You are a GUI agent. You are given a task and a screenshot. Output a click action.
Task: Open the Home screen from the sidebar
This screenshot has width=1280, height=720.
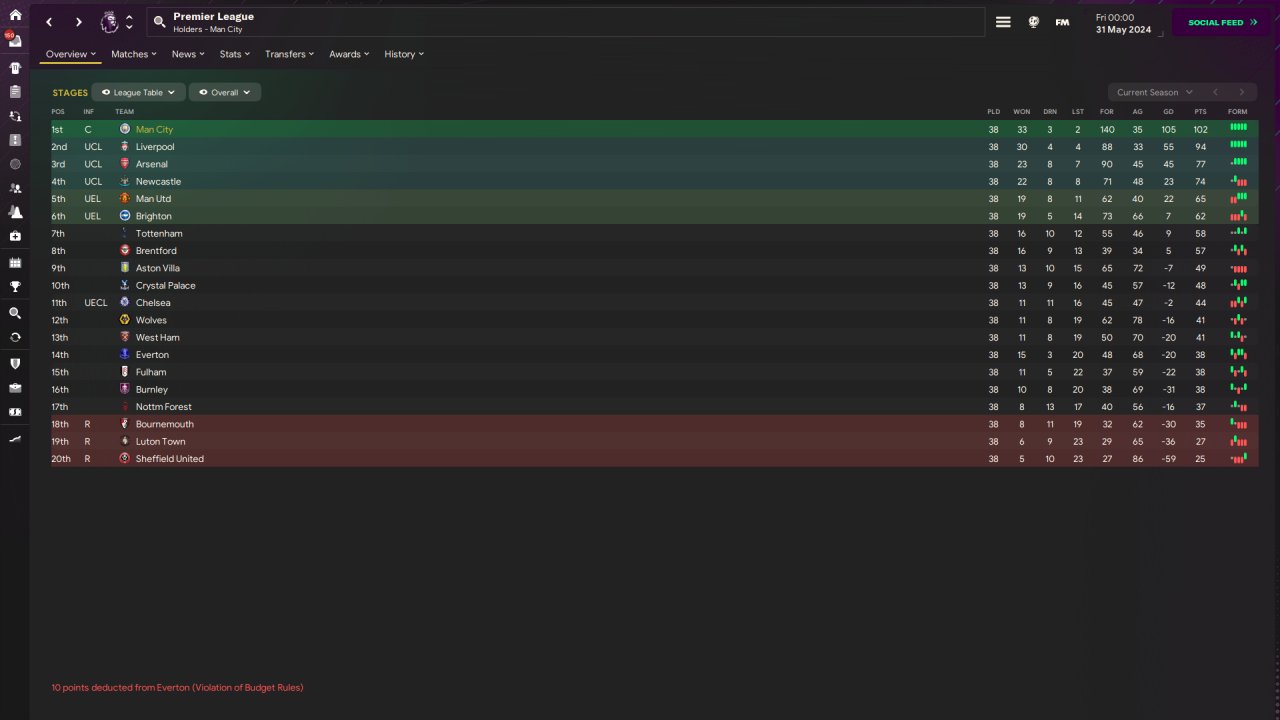pos(15,15)
